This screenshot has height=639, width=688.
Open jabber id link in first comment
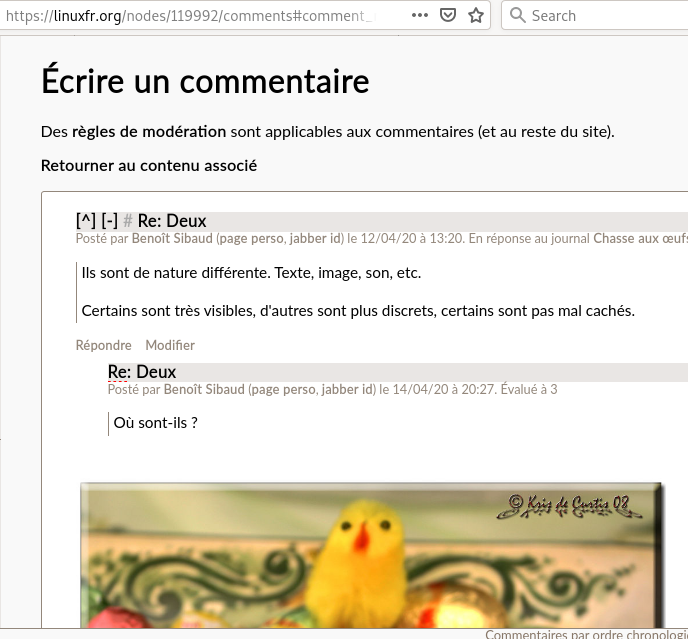point(315,239)
